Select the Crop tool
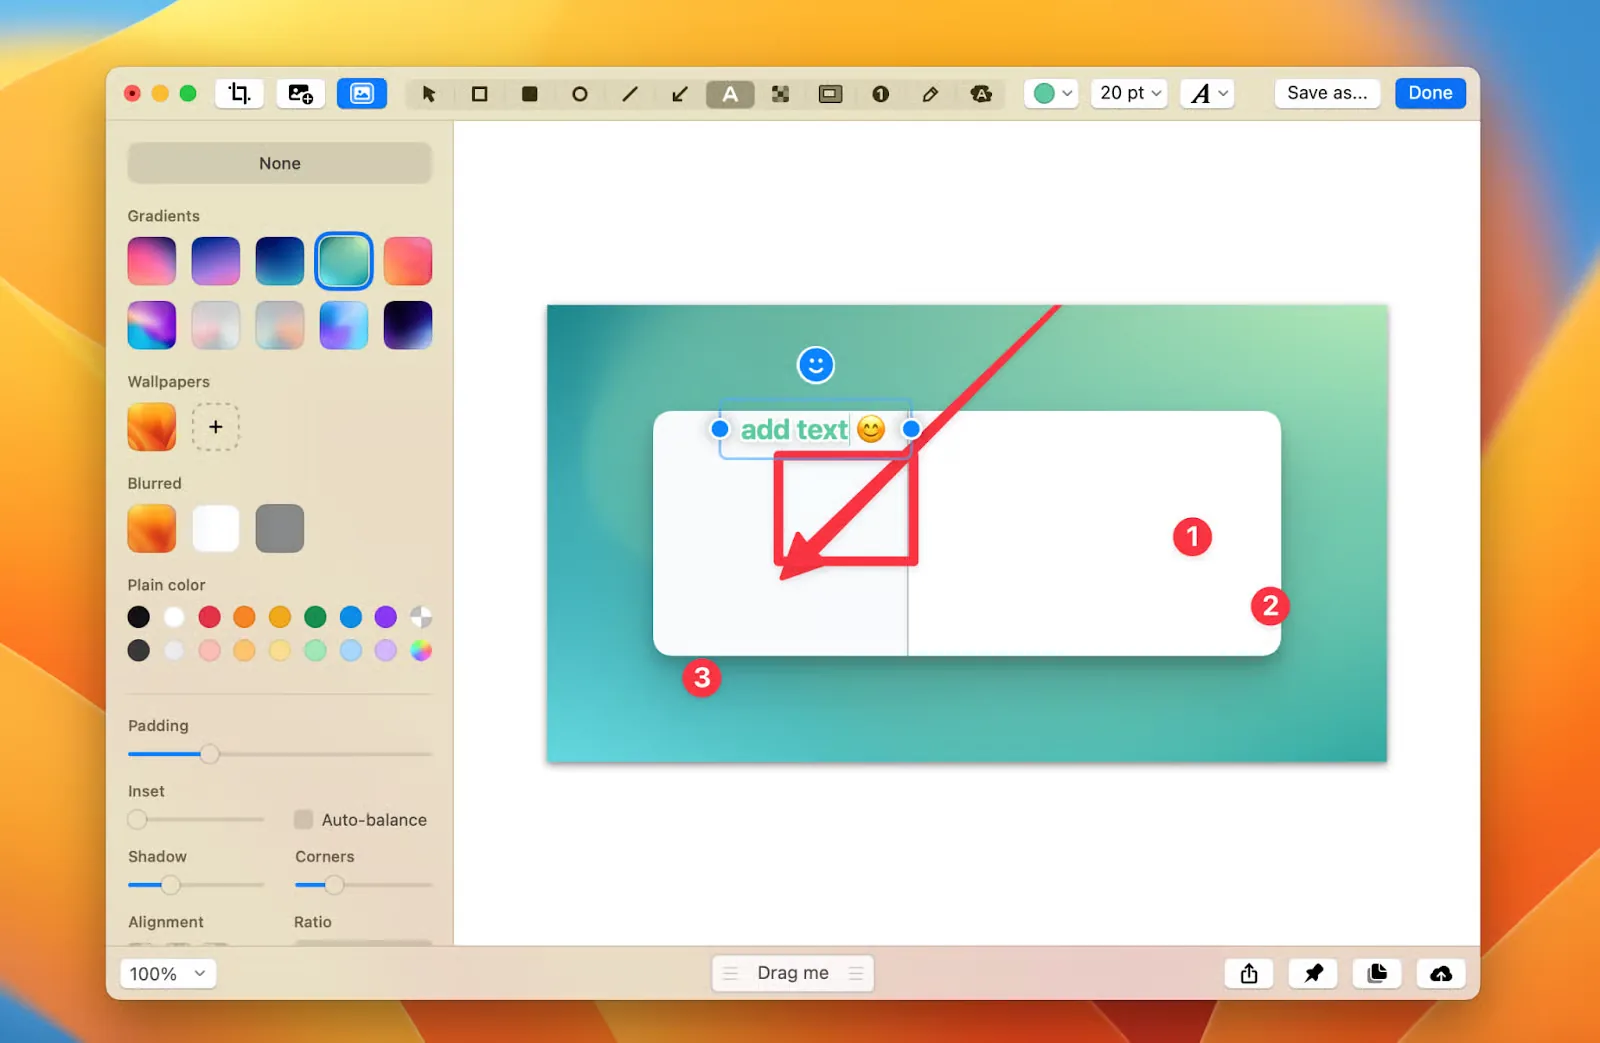The width and height of the screenshot is (1600, 1043). [x=239, y=93]
